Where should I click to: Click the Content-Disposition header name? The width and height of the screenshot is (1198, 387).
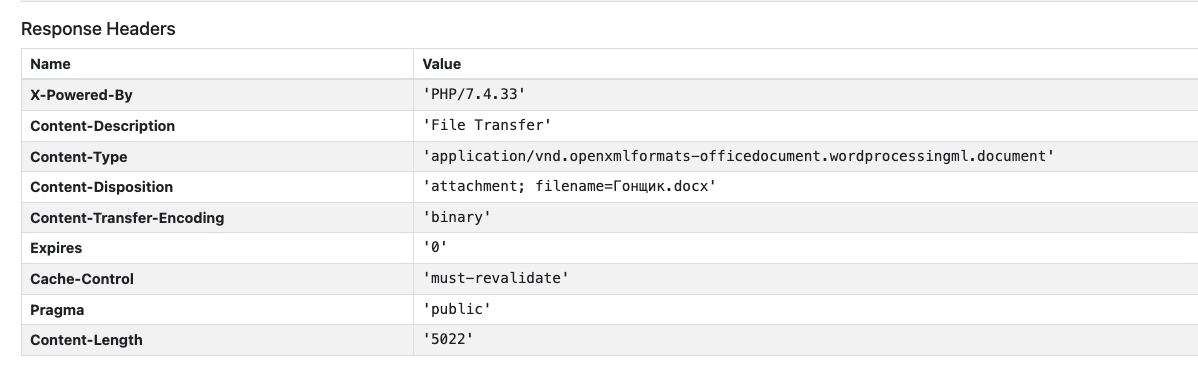tap(102, 187)
